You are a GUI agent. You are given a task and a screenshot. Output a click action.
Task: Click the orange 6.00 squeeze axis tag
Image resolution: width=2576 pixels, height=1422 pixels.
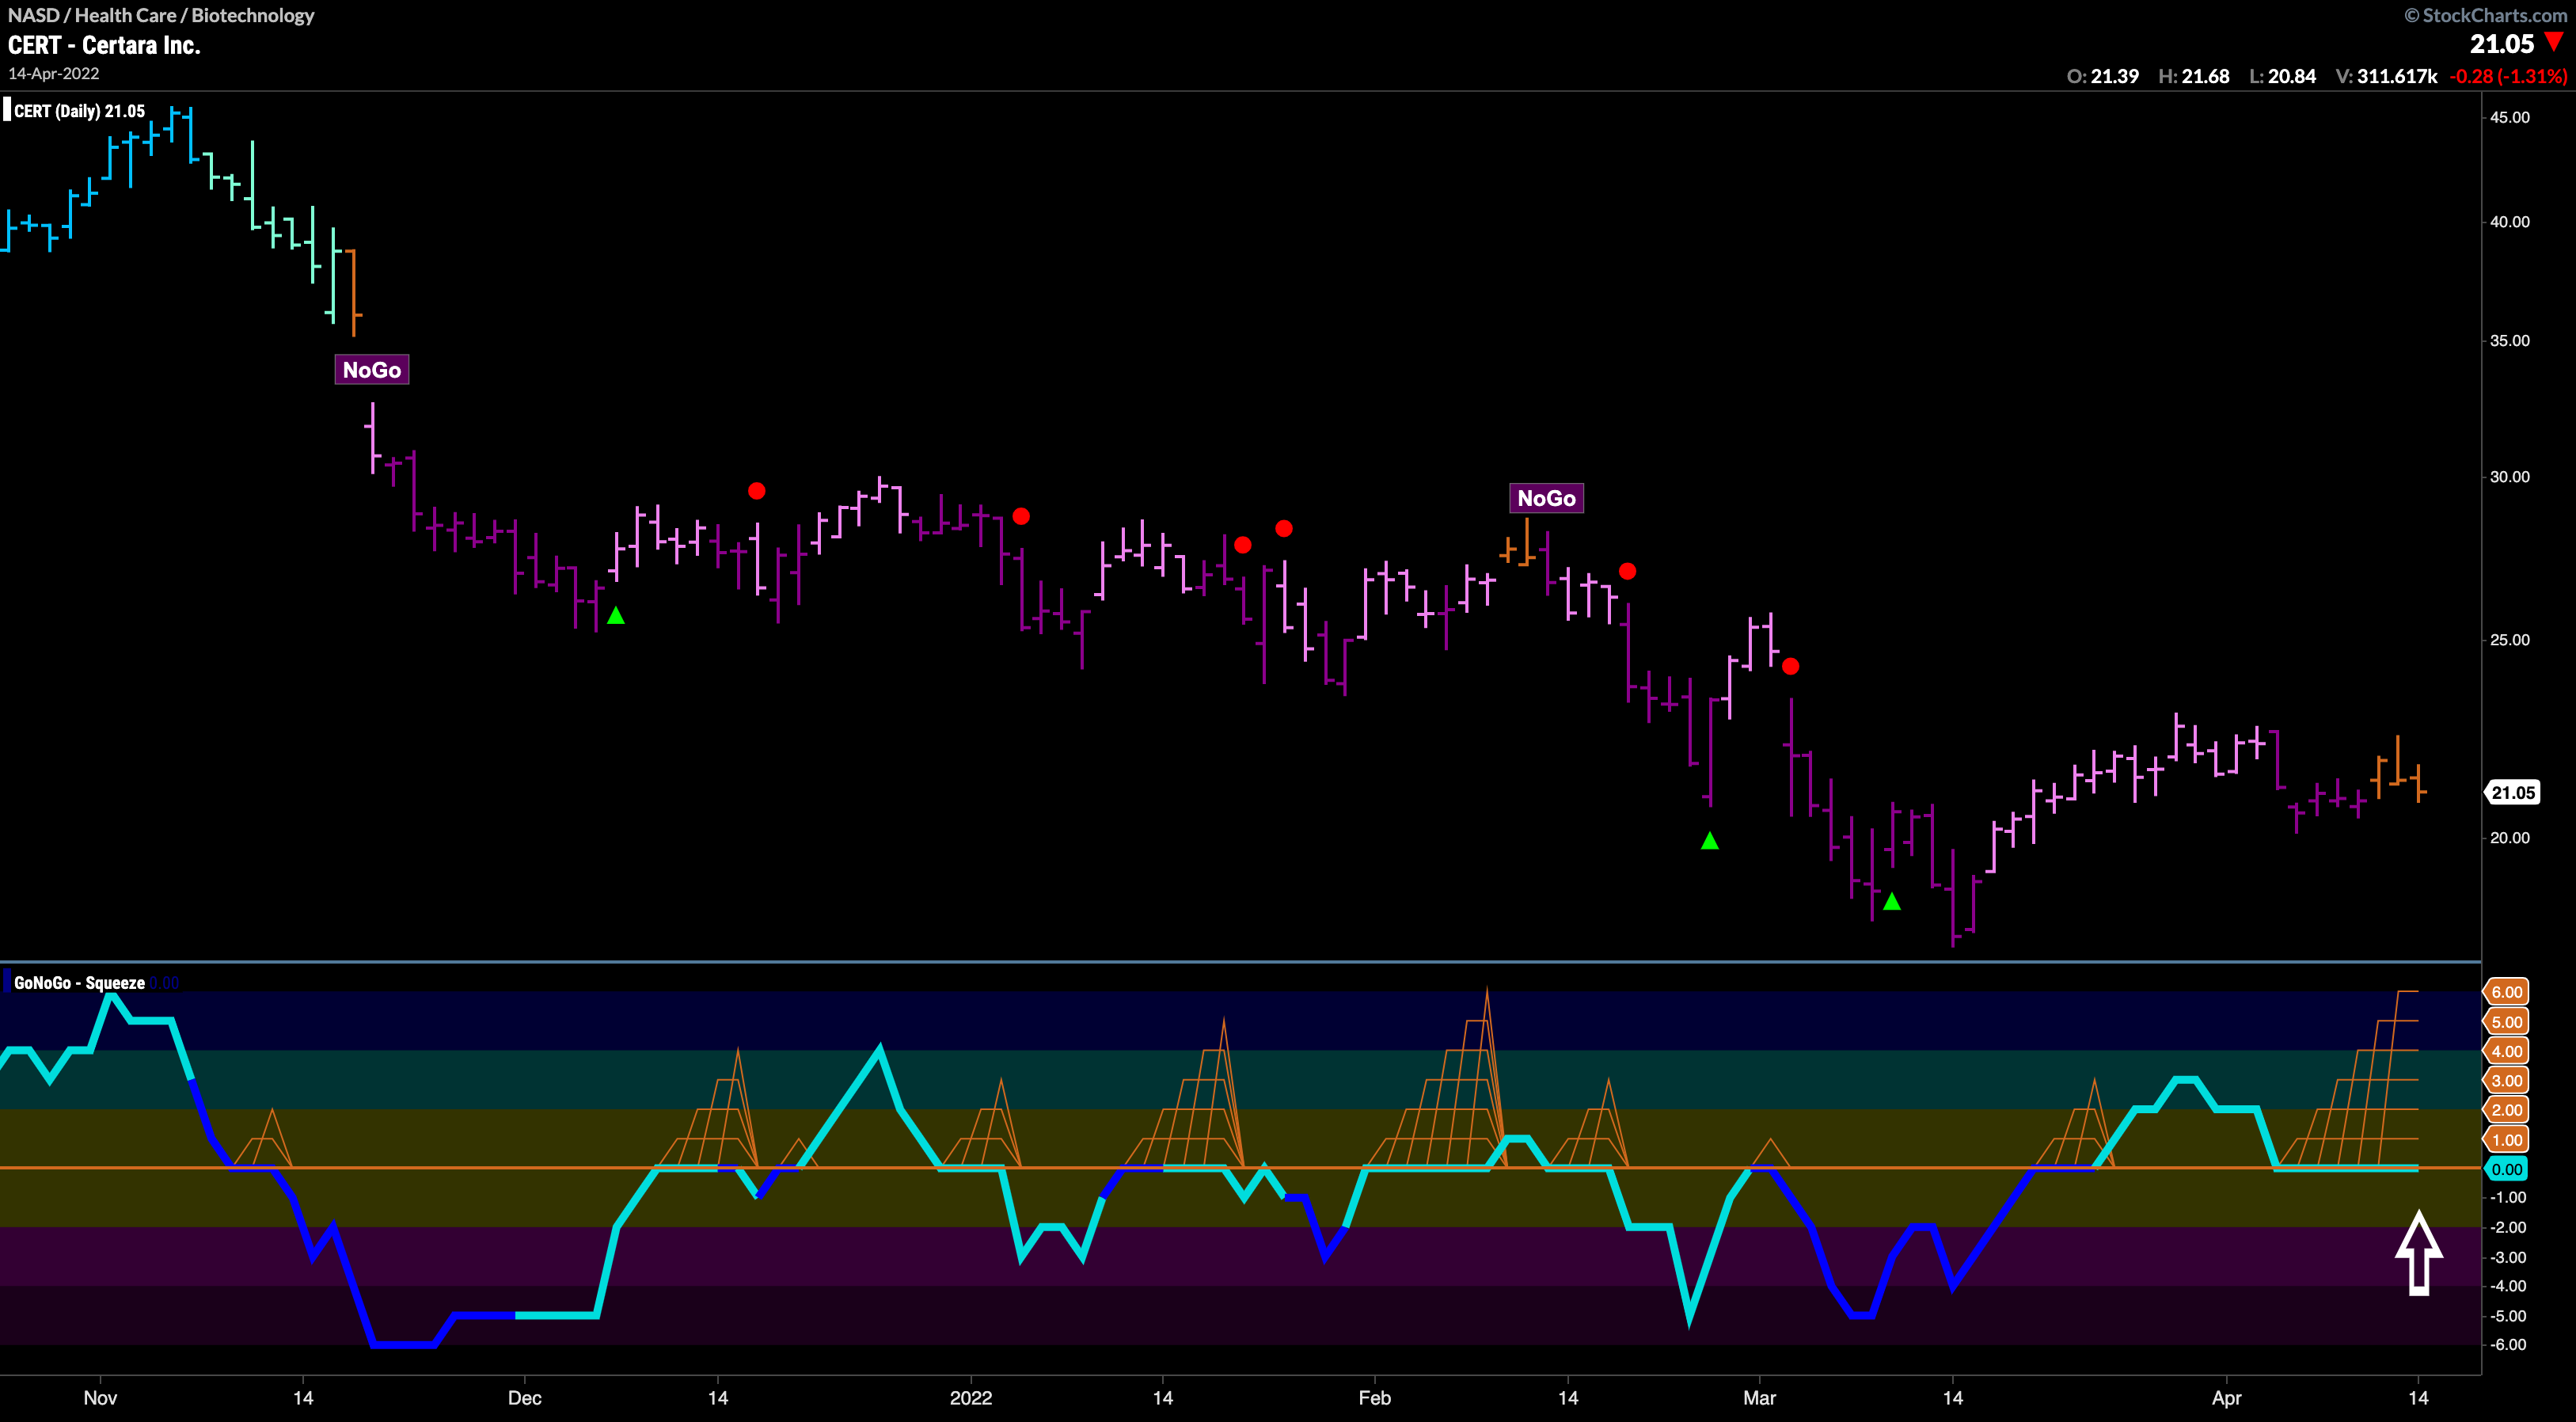(2506, 992)
